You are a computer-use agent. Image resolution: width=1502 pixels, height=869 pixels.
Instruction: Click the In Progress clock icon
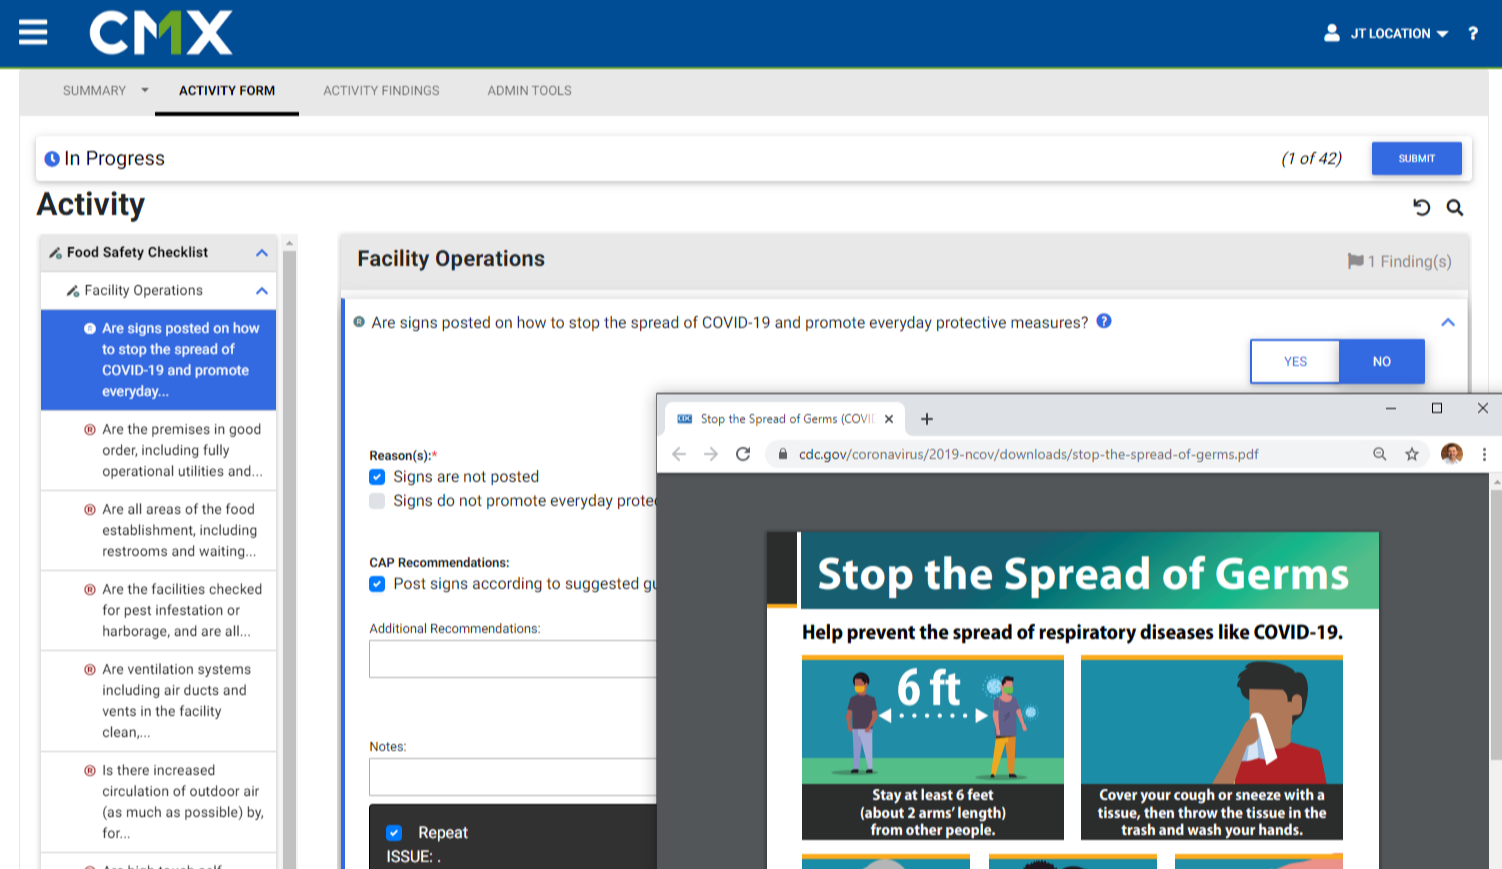[52, 159]
